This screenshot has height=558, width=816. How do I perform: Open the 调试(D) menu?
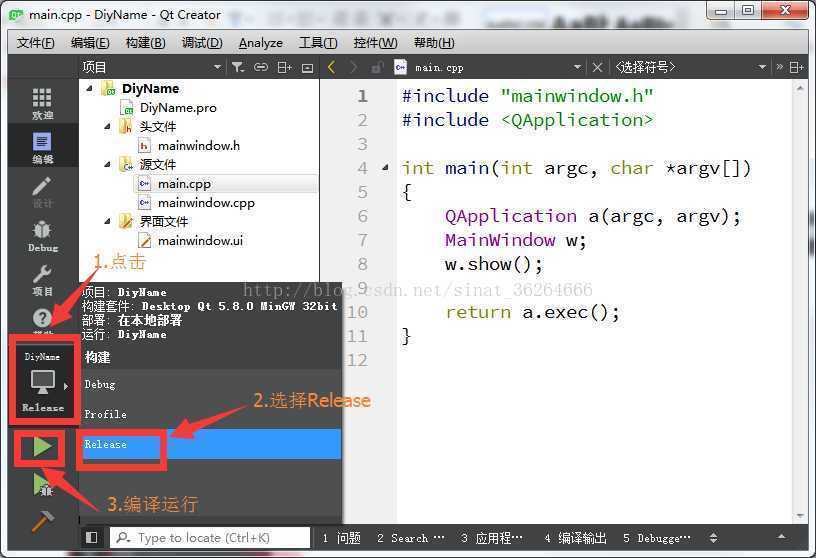pos(202,43)
